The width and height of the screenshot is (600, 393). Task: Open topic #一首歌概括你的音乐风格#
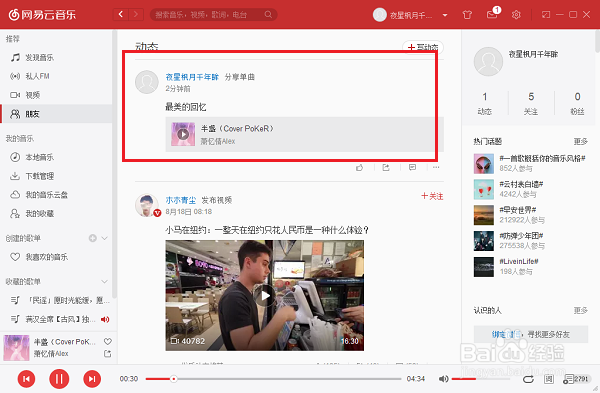pyautogui.click(x=542, y=158)
